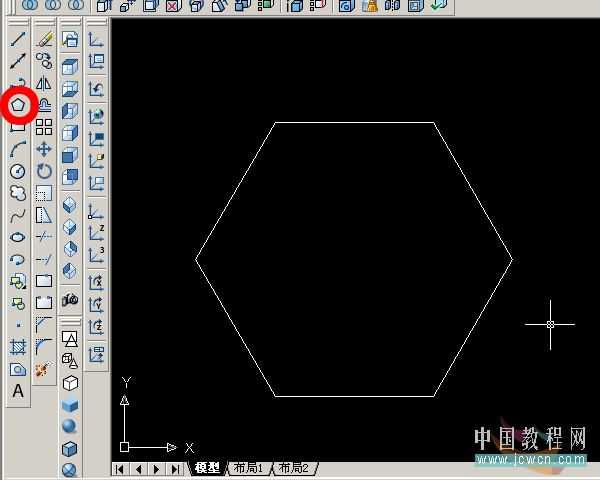Click the Insert Block icon
600x480 pixels.
(18, 282)
